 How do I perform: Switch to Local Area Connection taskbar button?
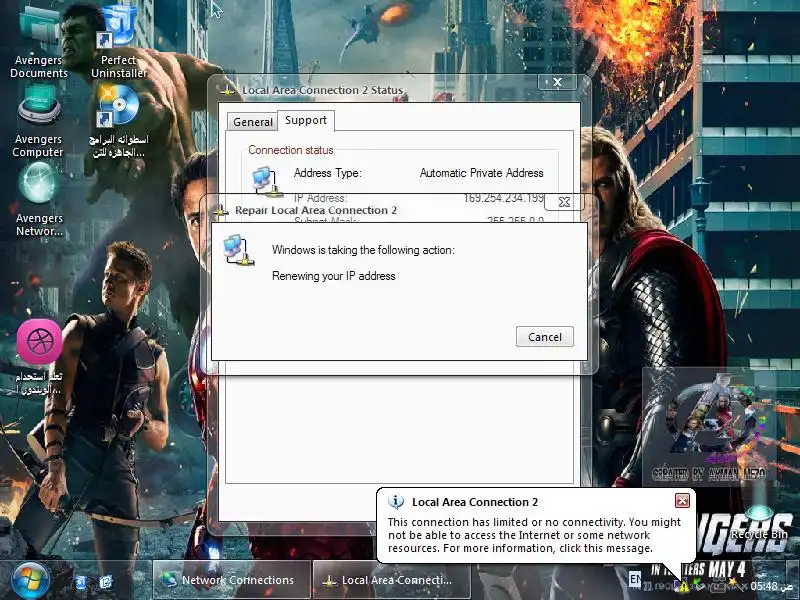[391, 580]
